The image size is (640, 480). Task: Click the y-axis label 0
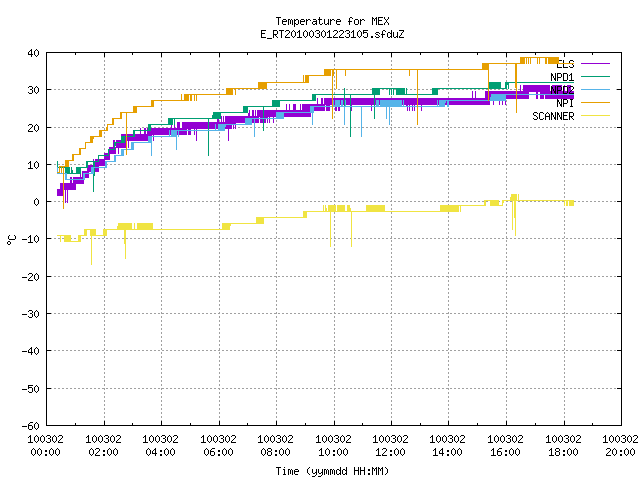(37, 202)
